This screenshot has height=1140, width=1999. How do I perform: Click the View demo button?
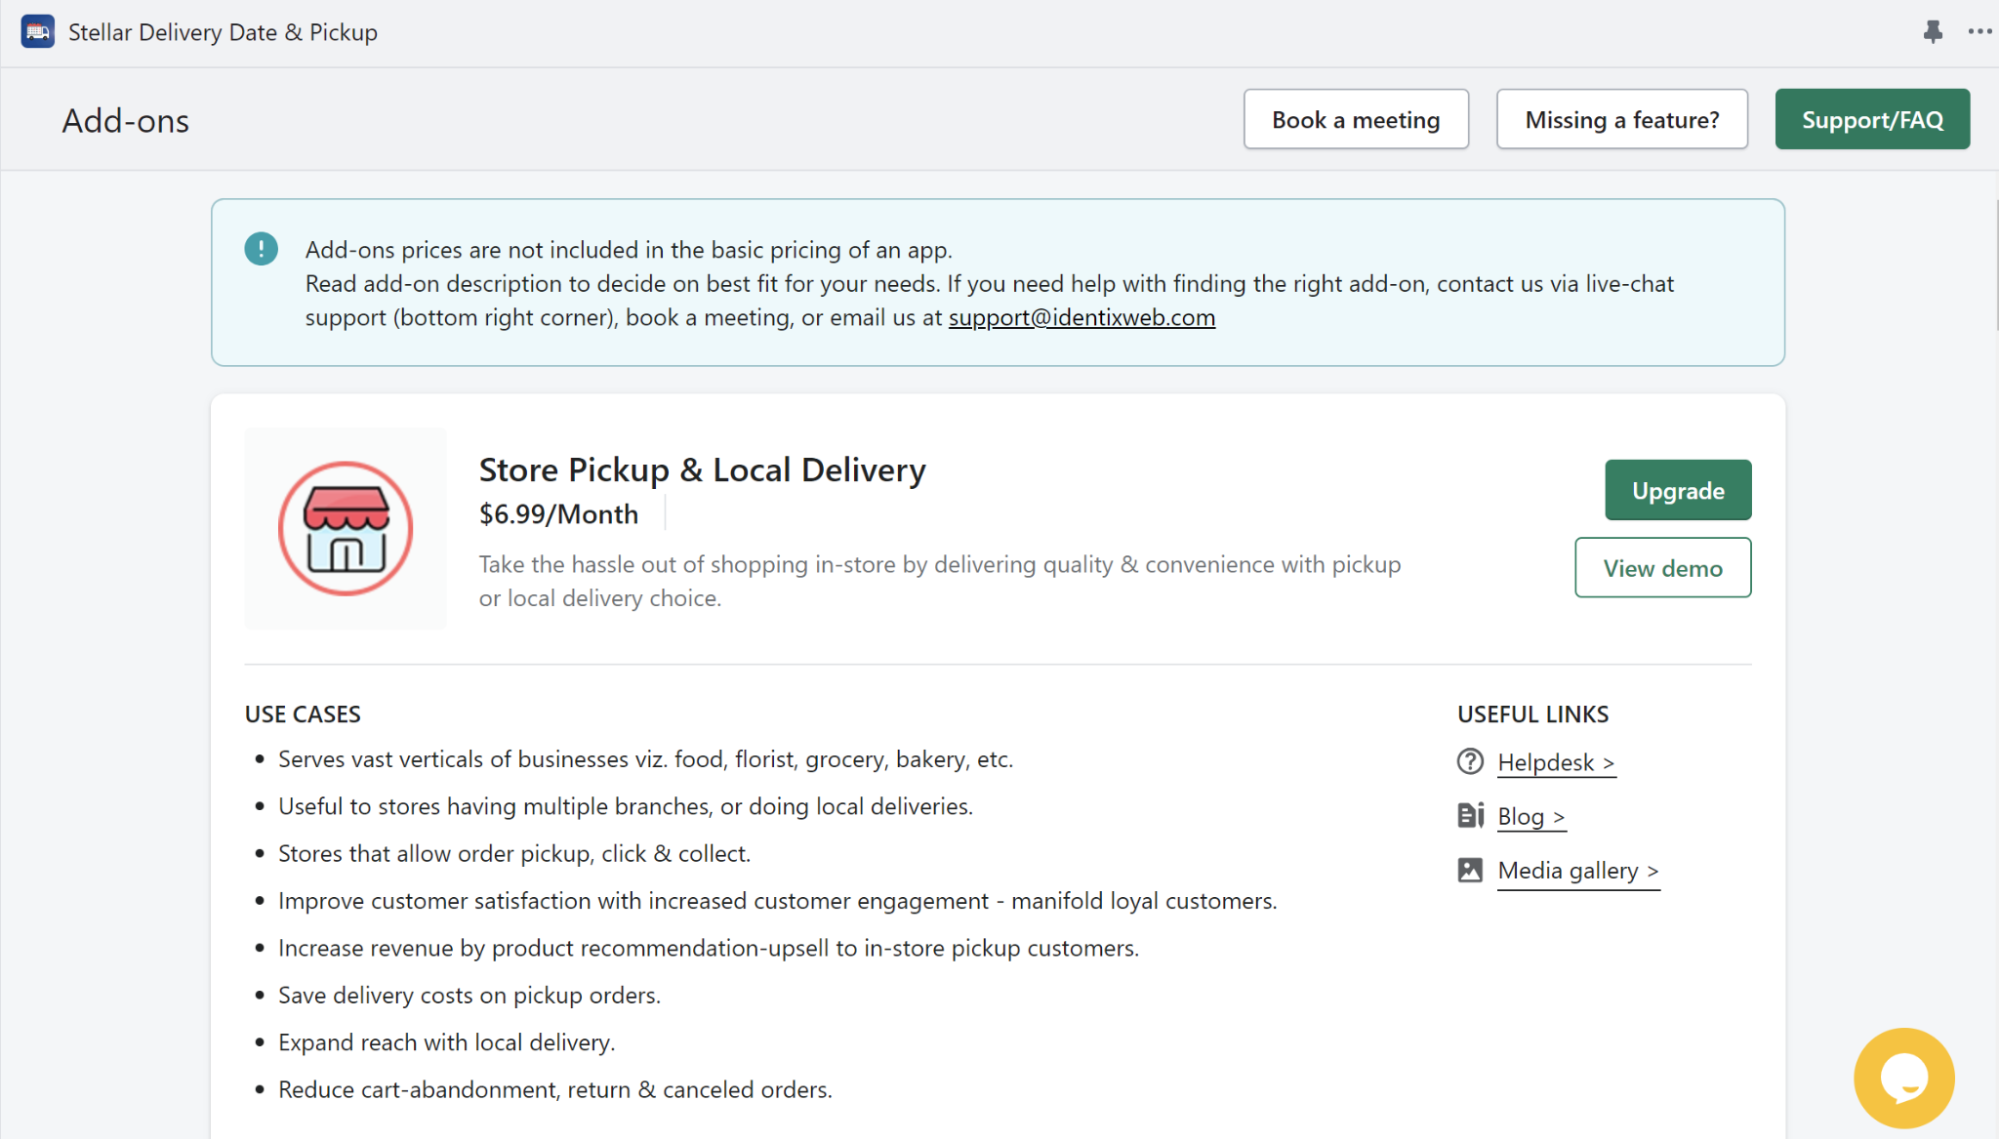(1662, 568)
